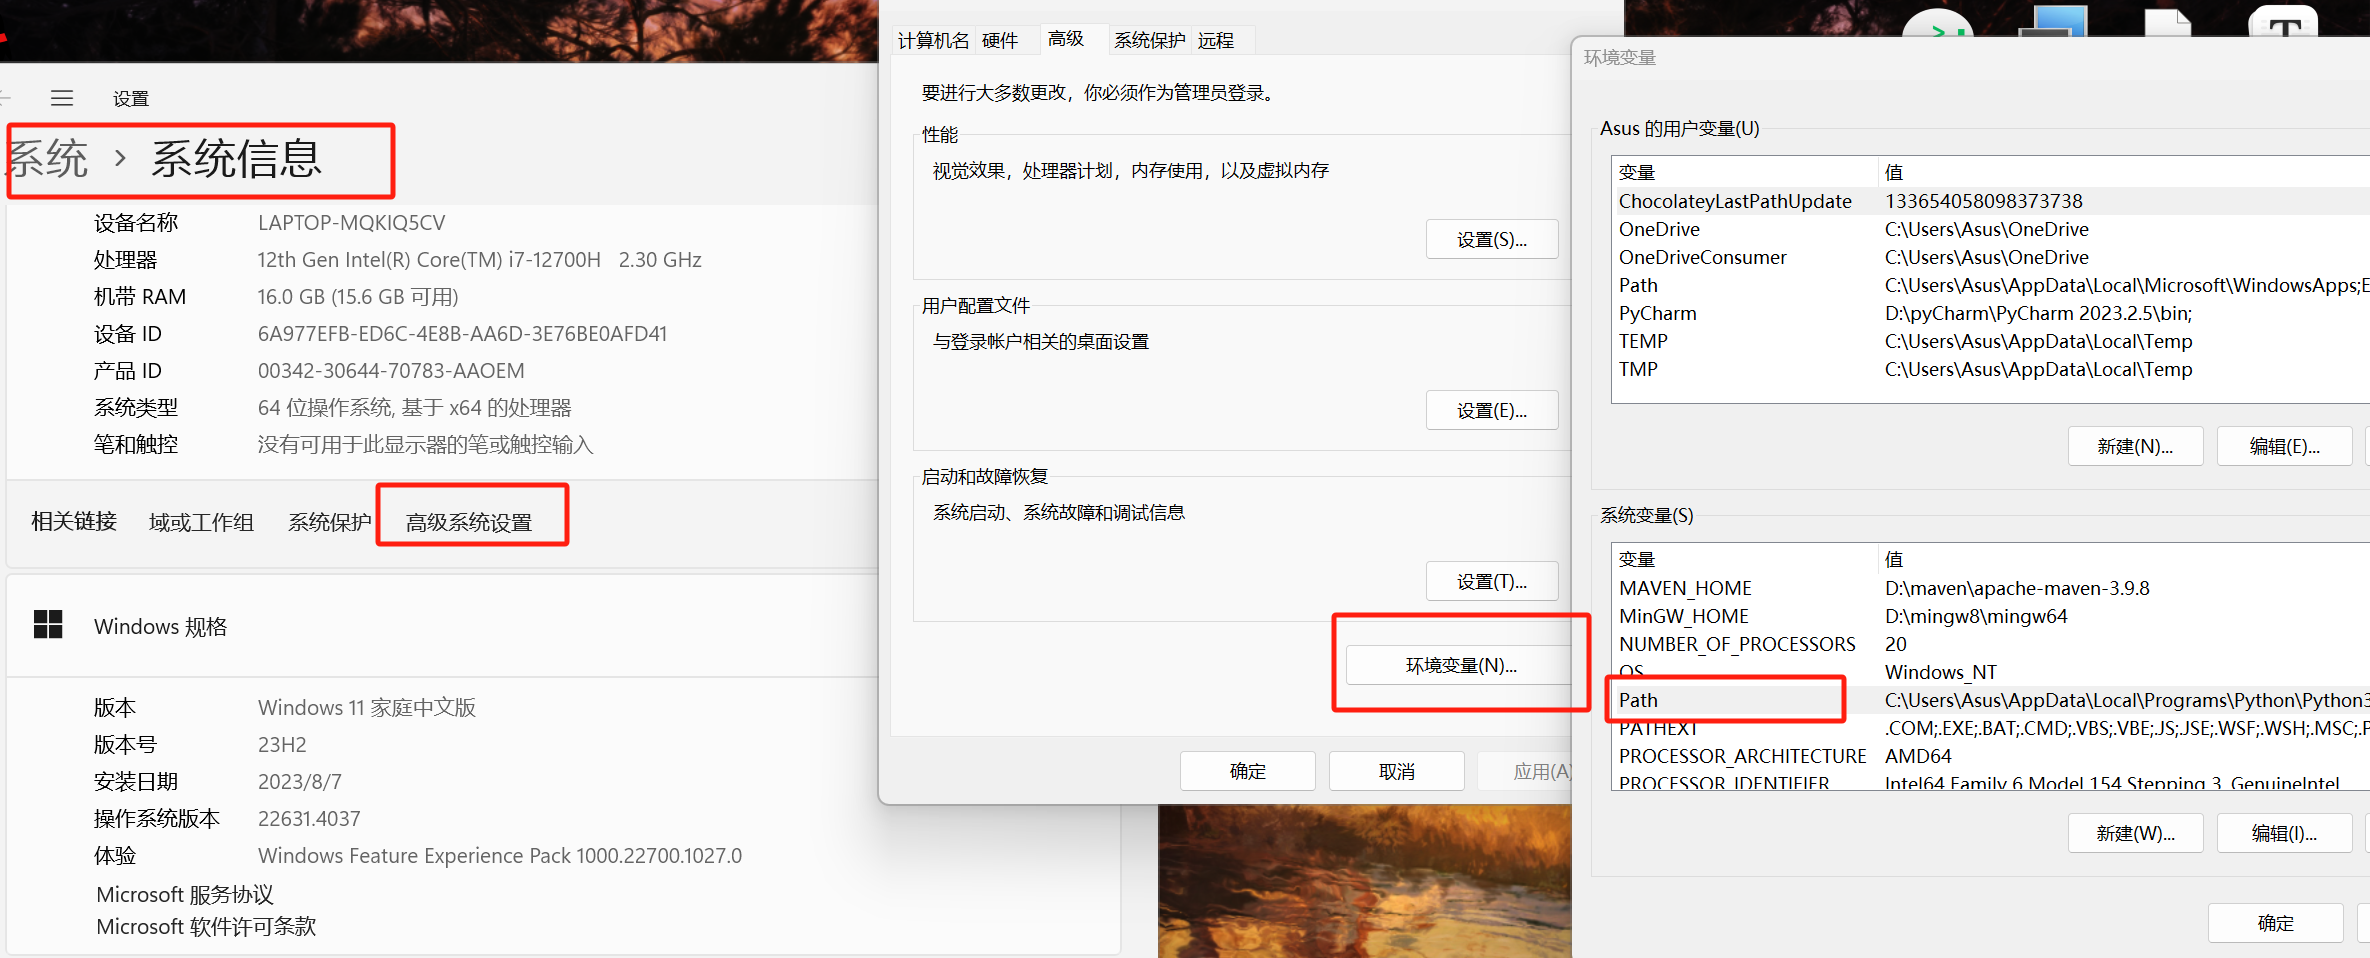Select the MinGW_HOME system variable
2370x958 pixels.
click(1990, 616)
